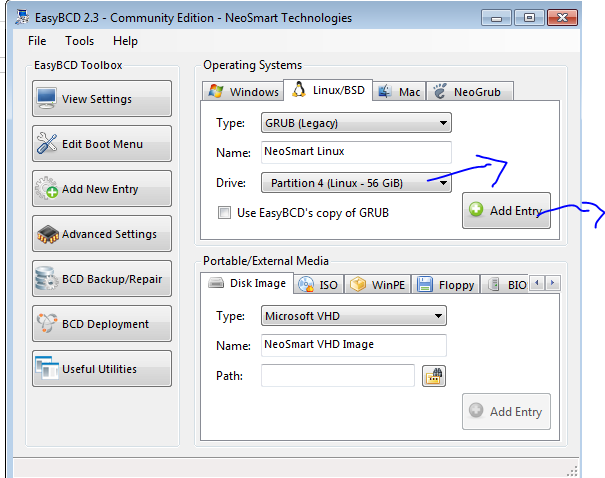
Task: Click the NeoSmart Linux name field
Action: pos(356,152)
